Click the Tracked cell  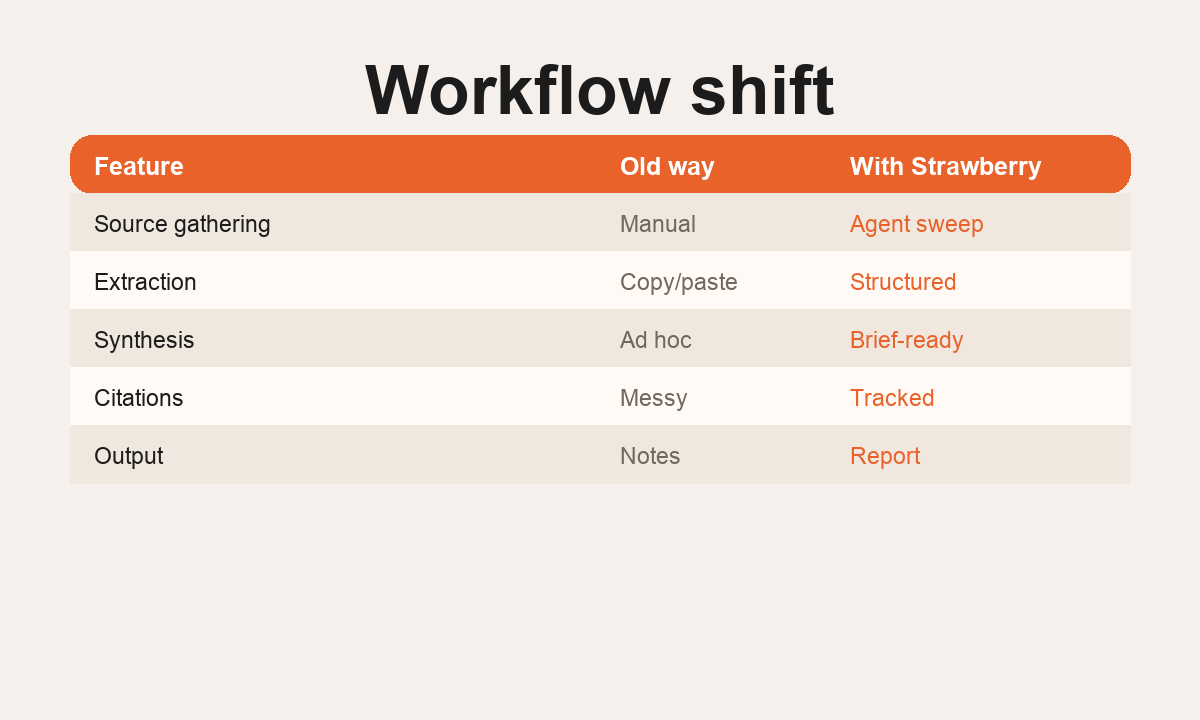[892, 398]
